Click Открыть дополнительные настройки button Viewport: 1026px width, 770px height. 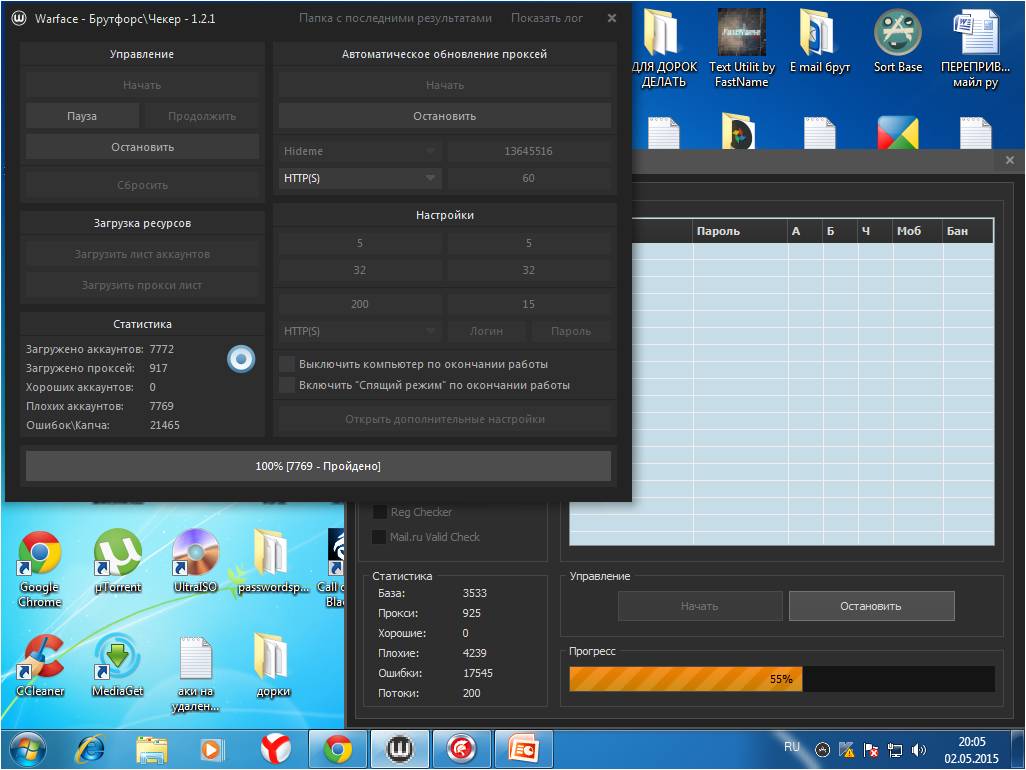(x=445, y=419)
